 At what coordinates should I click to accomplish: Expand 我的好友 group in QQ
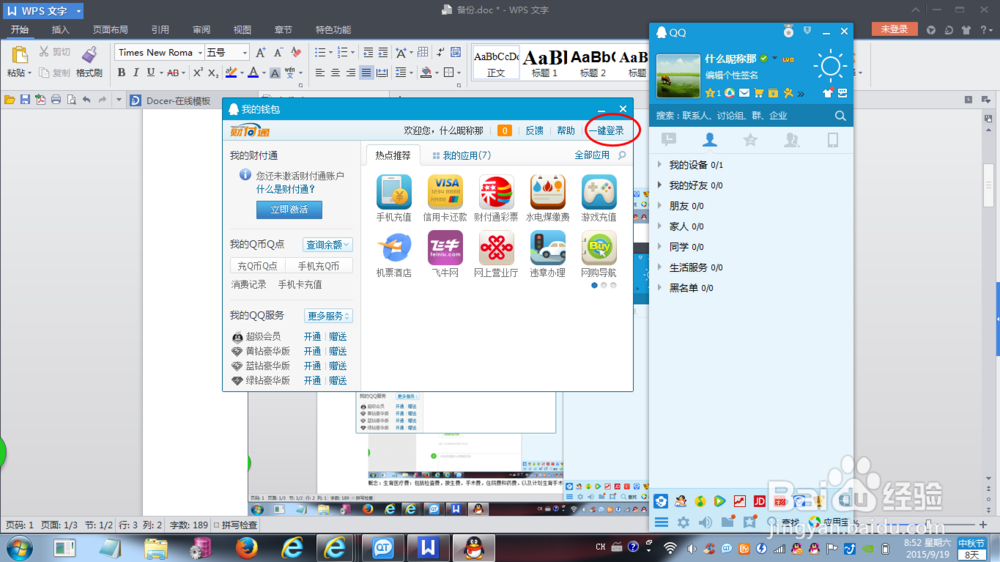coord(659,185)
